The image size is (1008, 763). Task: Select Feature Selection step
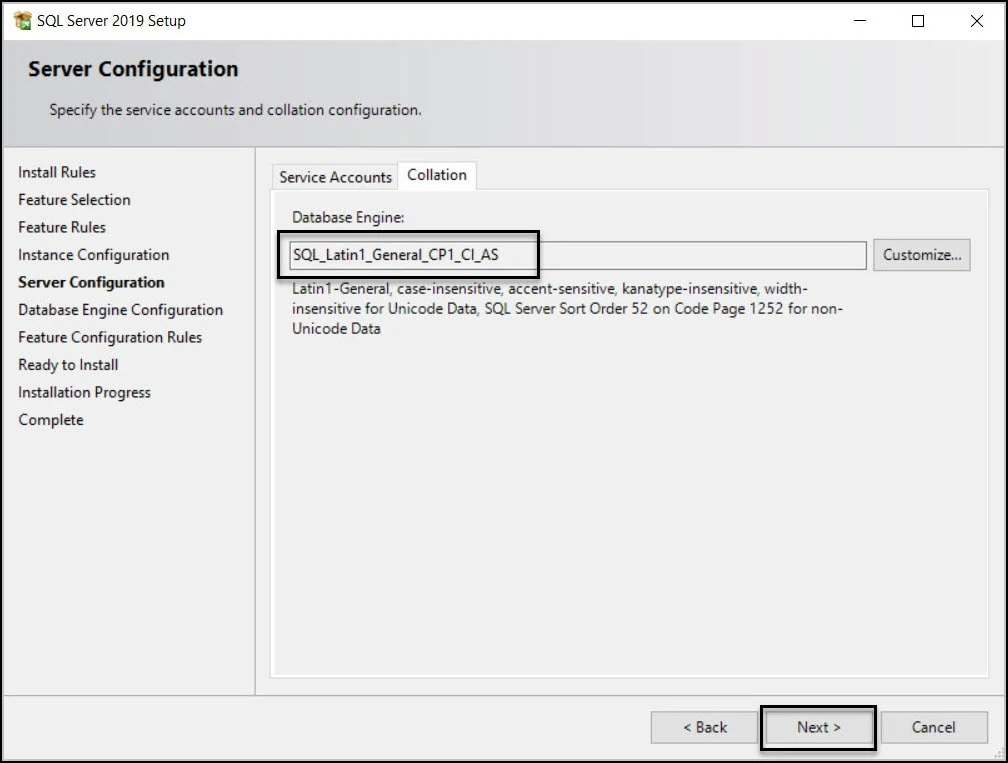(74, 200)
